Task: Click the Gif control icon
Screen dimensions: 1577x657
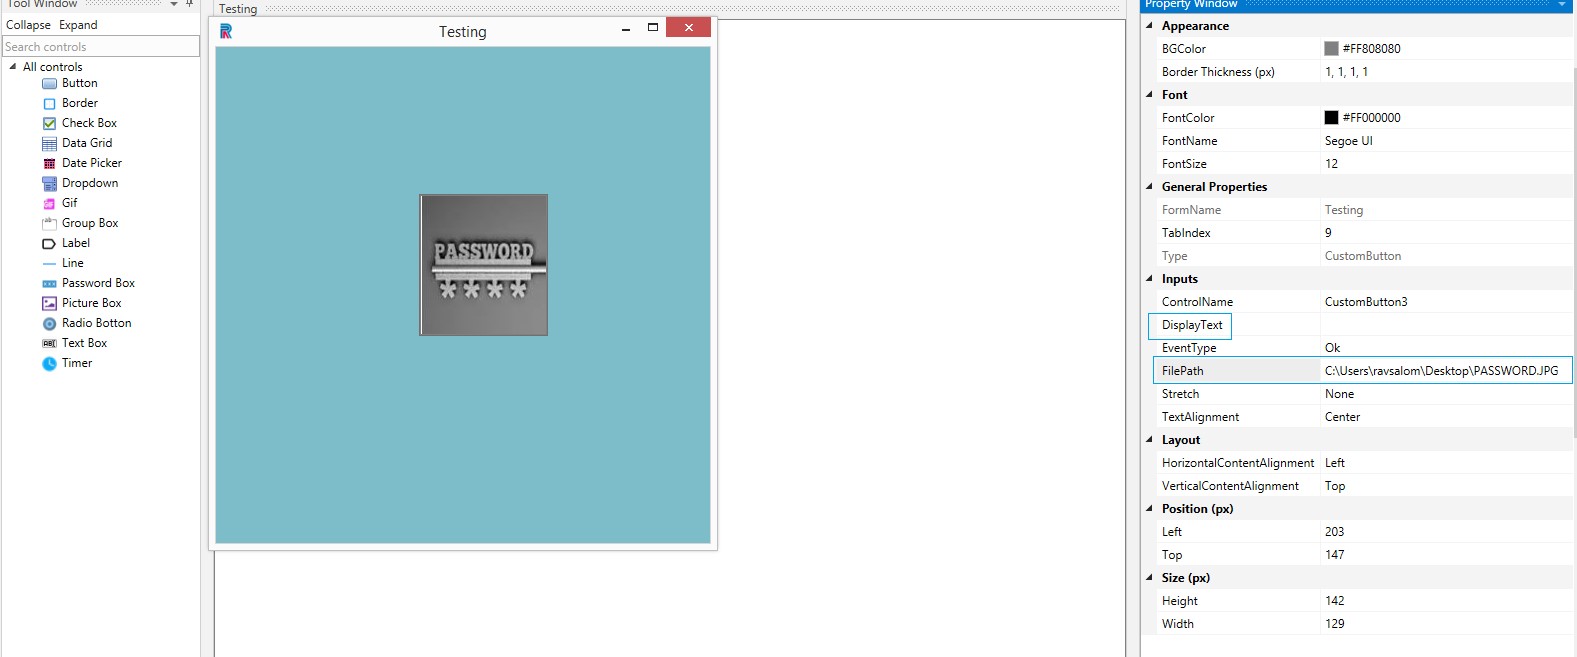Action: (x=49, y=204)
